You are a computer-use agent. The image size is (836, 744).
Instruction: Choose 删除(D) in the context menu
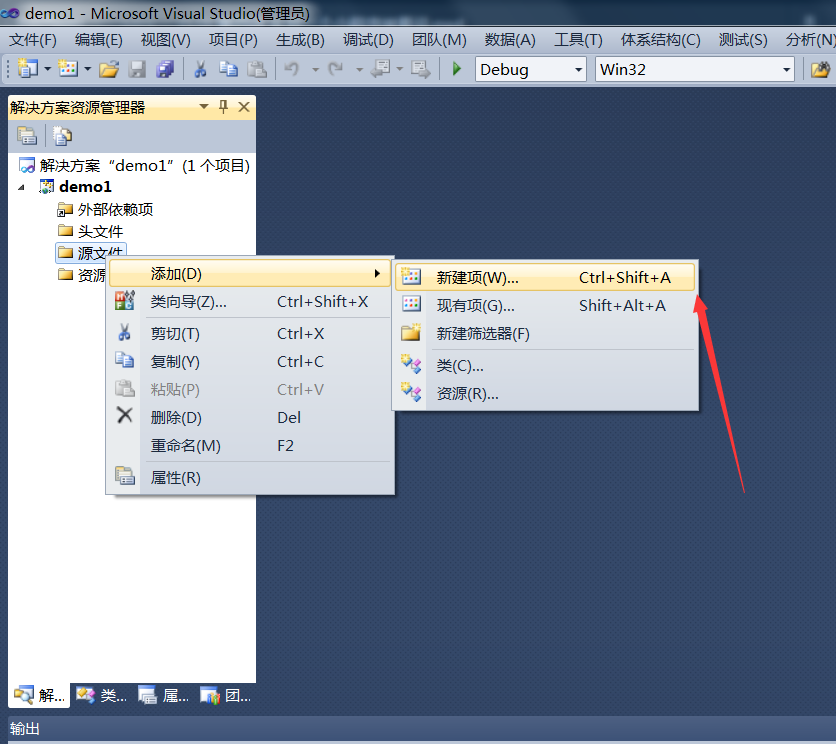pos(250,418)
